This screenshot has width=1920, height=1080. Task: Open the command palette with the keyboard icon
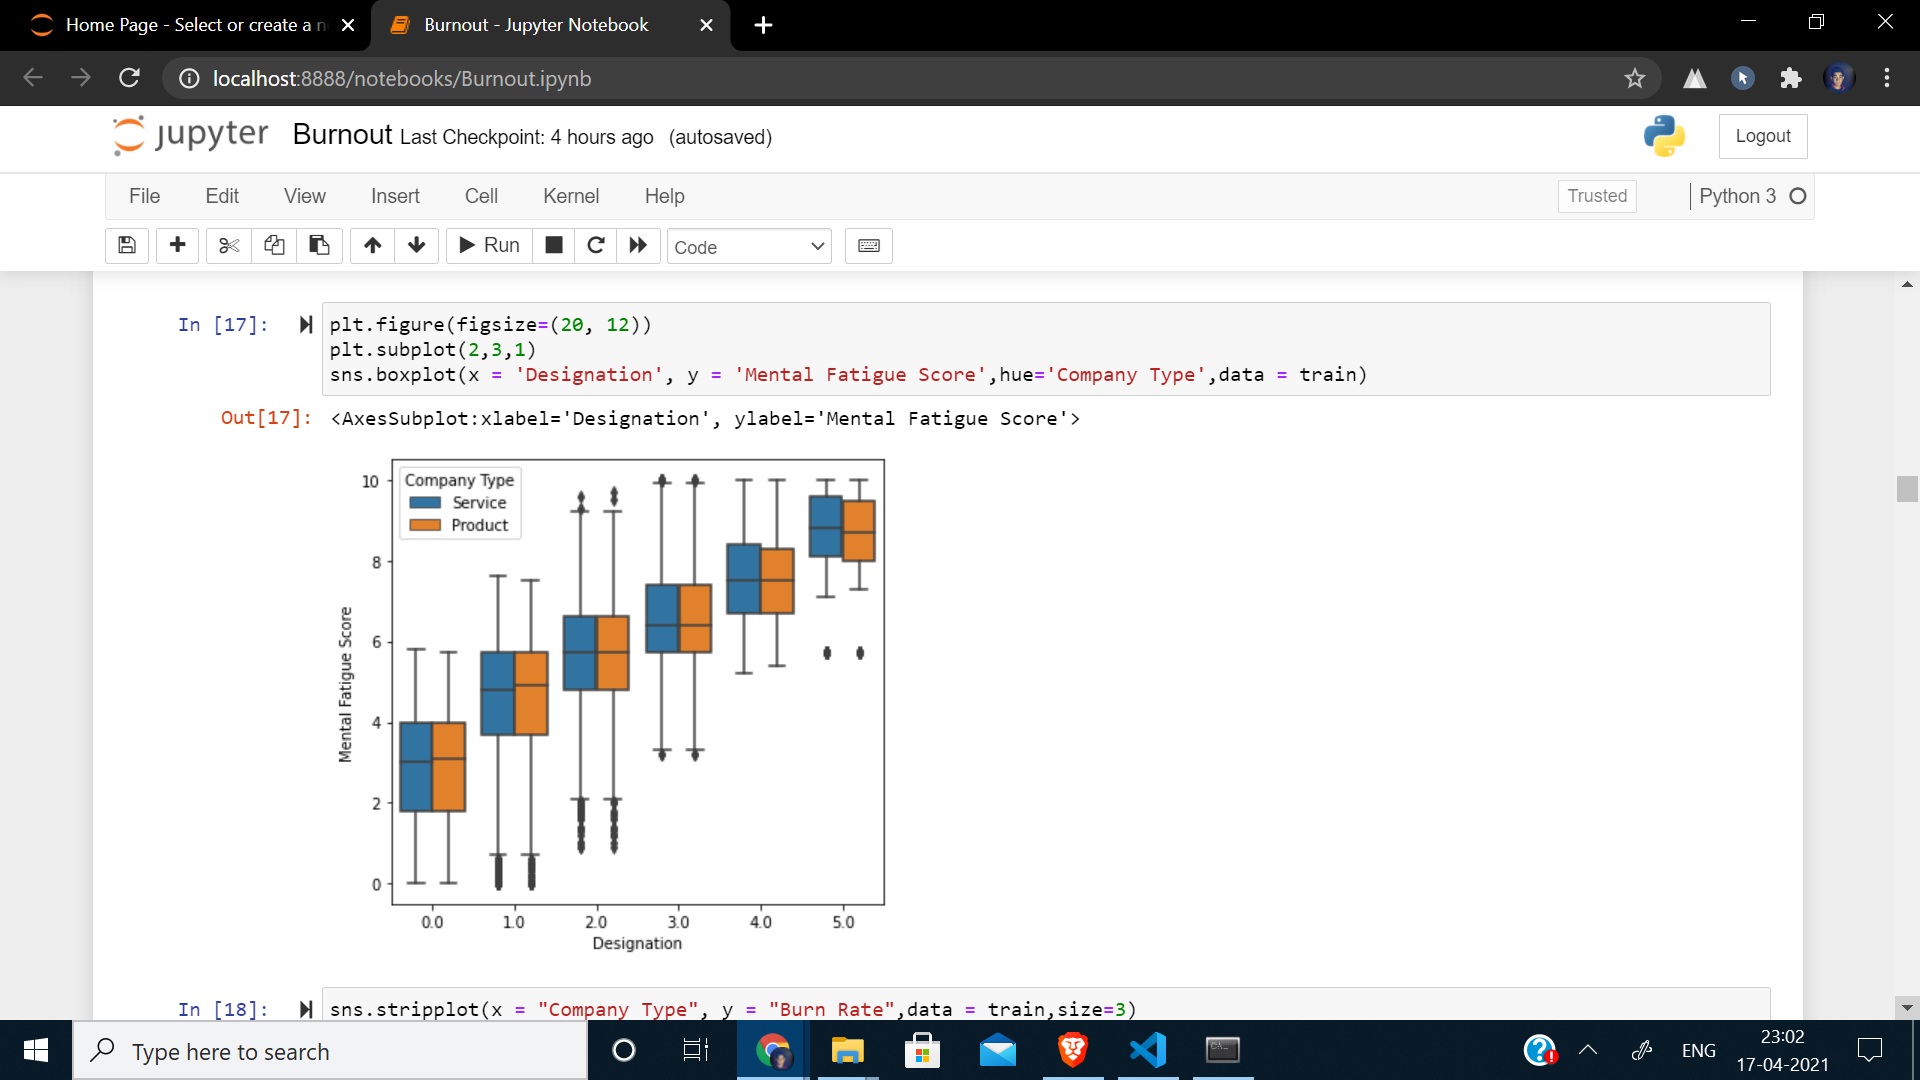[868, 246]
